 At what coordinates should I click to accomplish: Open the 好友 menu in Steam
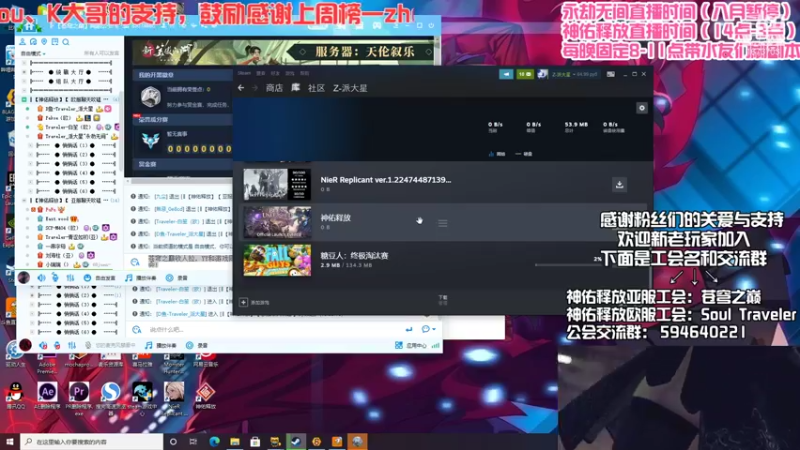coord(275,73)
